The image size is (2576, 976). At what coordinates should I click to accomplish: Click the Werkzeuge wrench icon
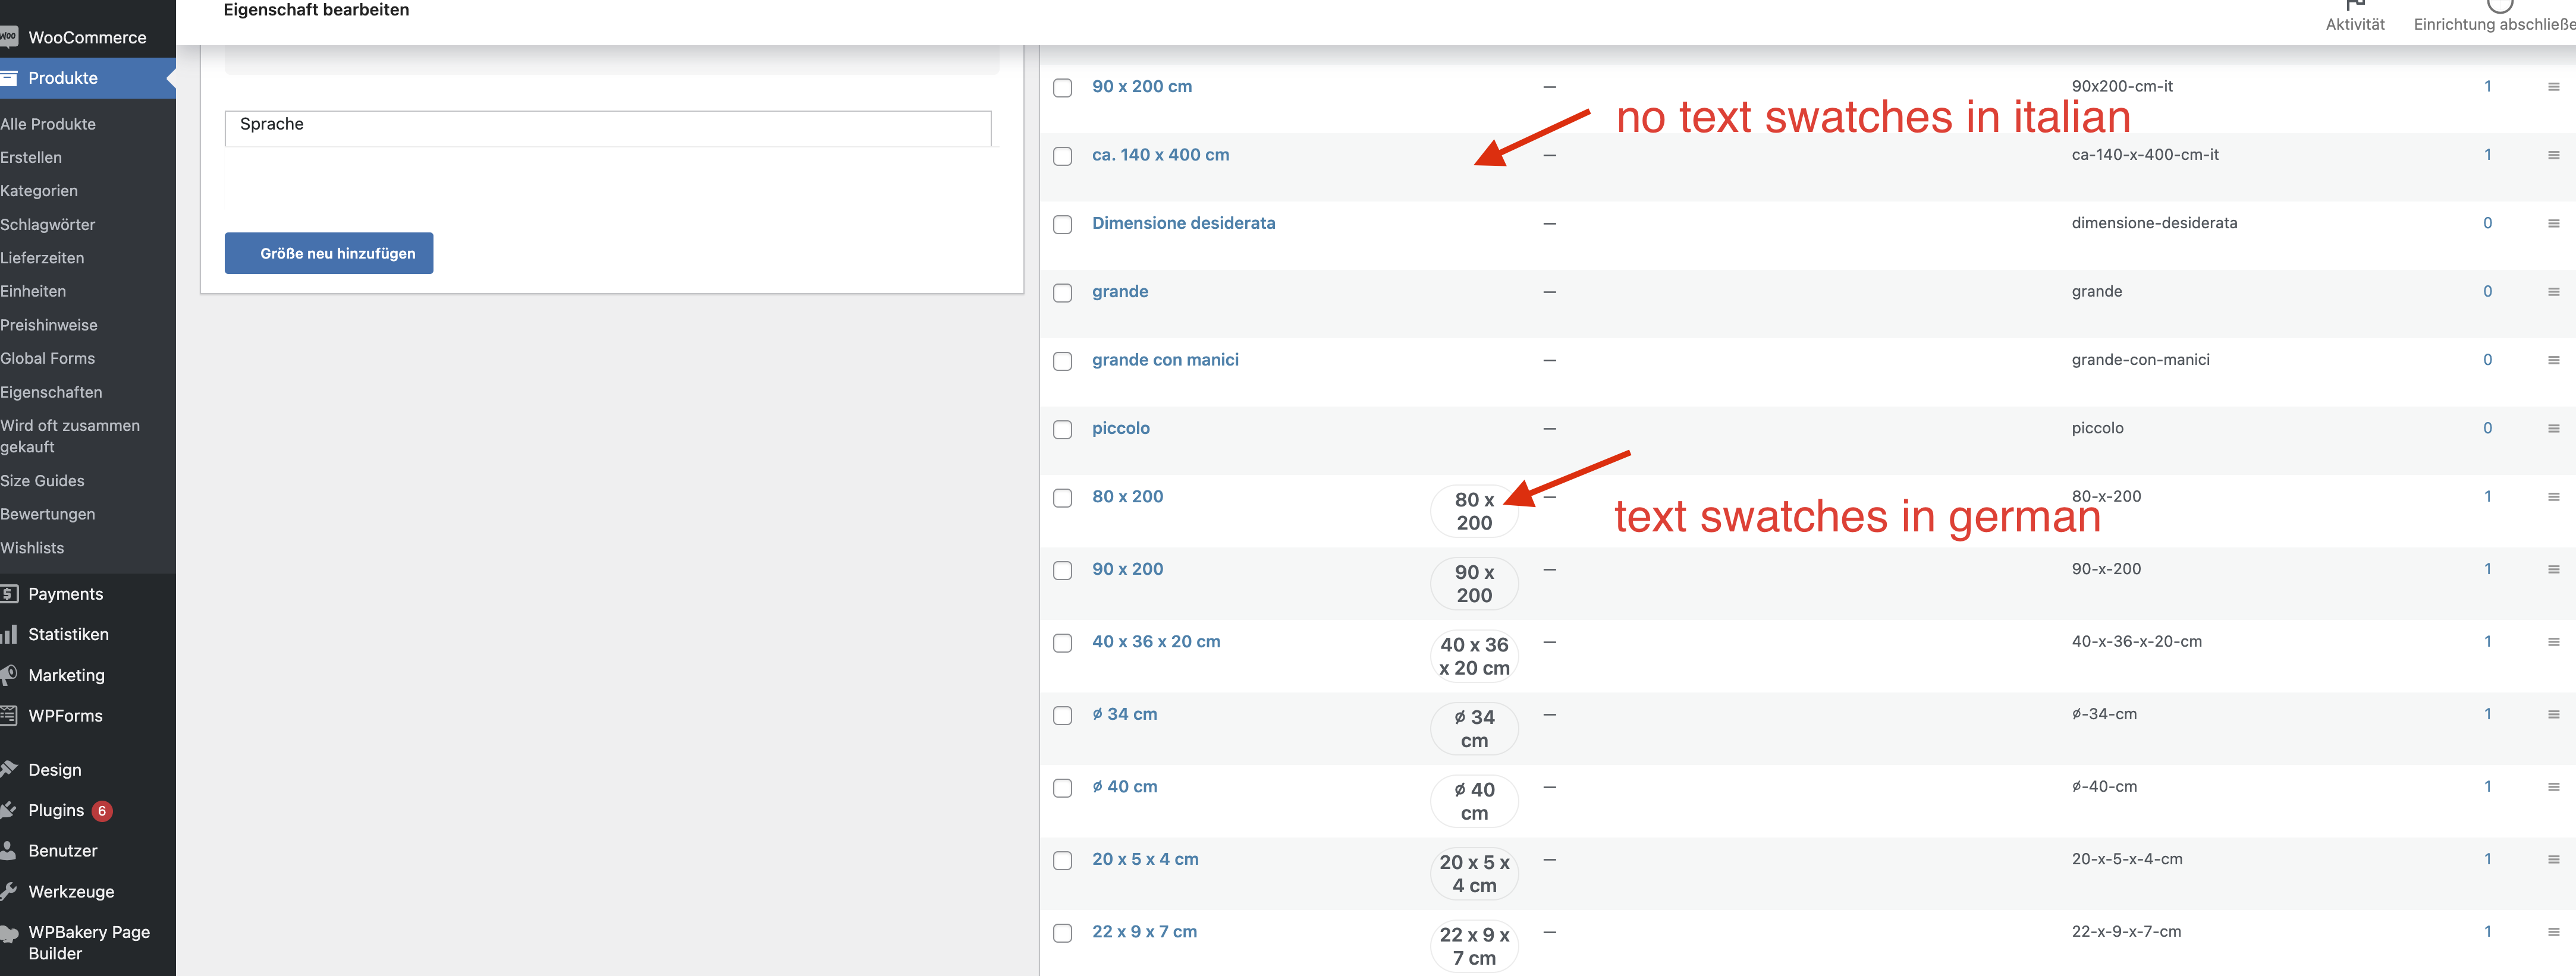(9, 891)
